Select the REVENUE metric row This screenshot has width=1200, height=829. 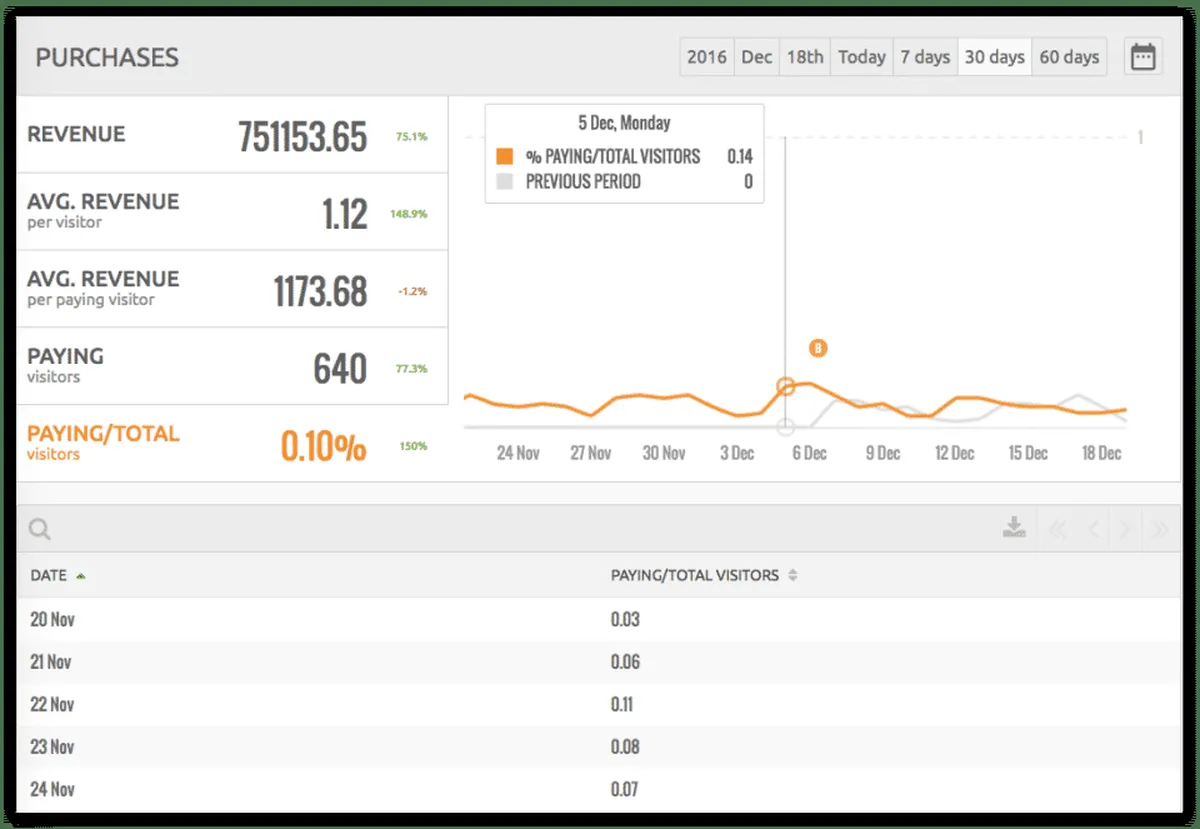[232, 135]
